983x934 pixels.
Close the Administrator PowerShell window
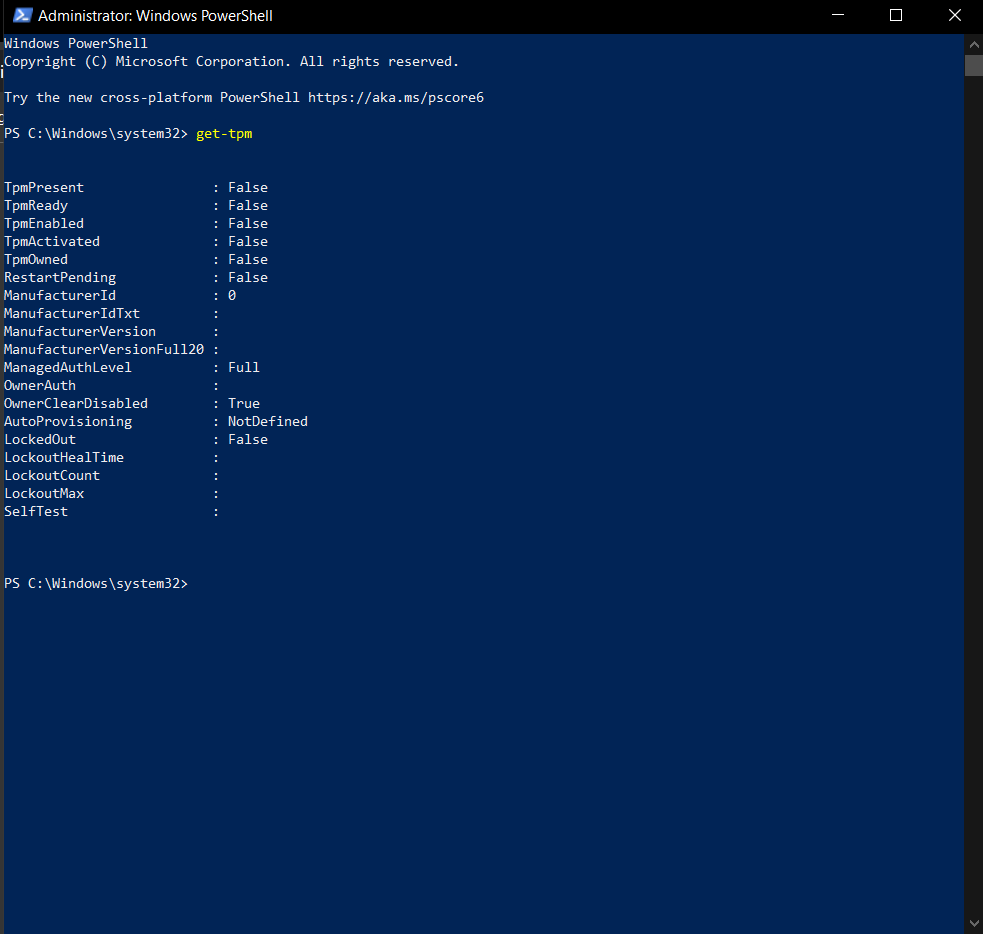[x=954, y=15]
